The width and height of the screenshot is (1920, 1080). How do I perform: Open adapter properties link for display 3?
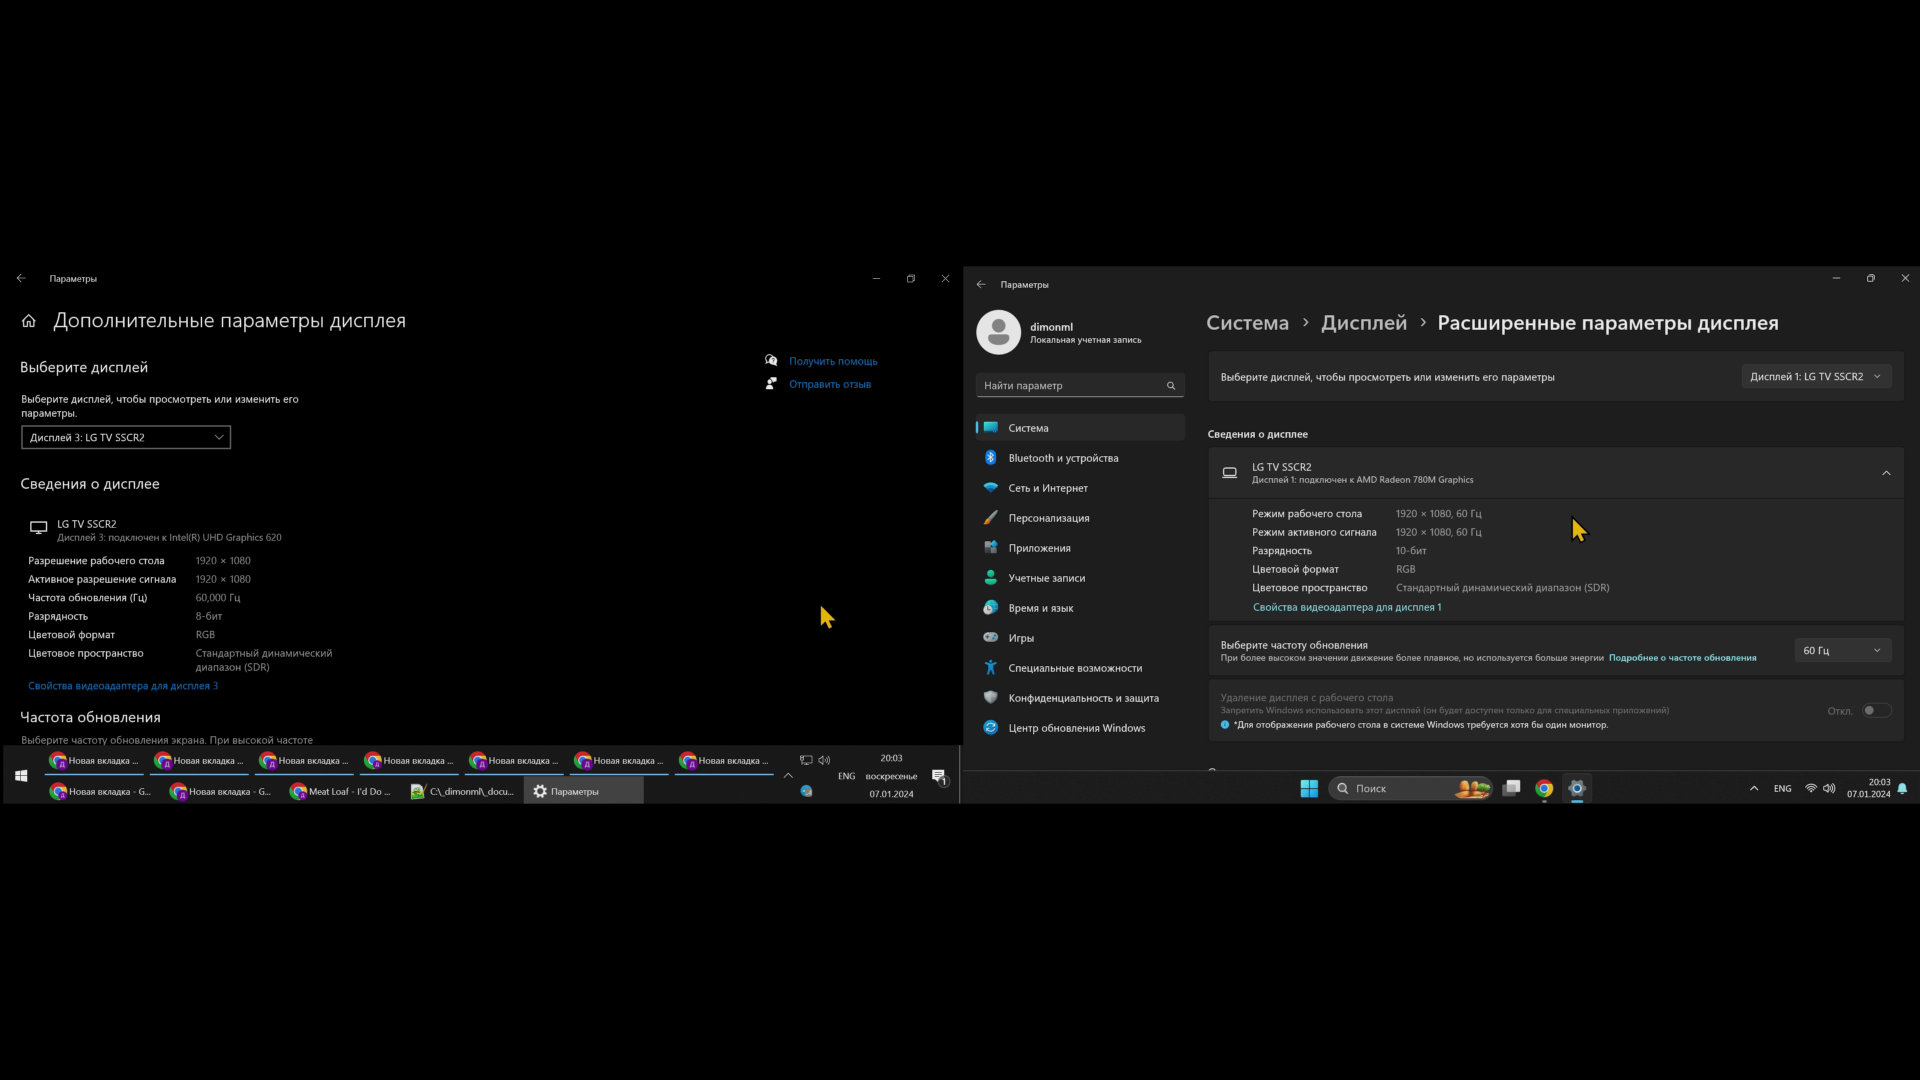(x=123, y=686)
